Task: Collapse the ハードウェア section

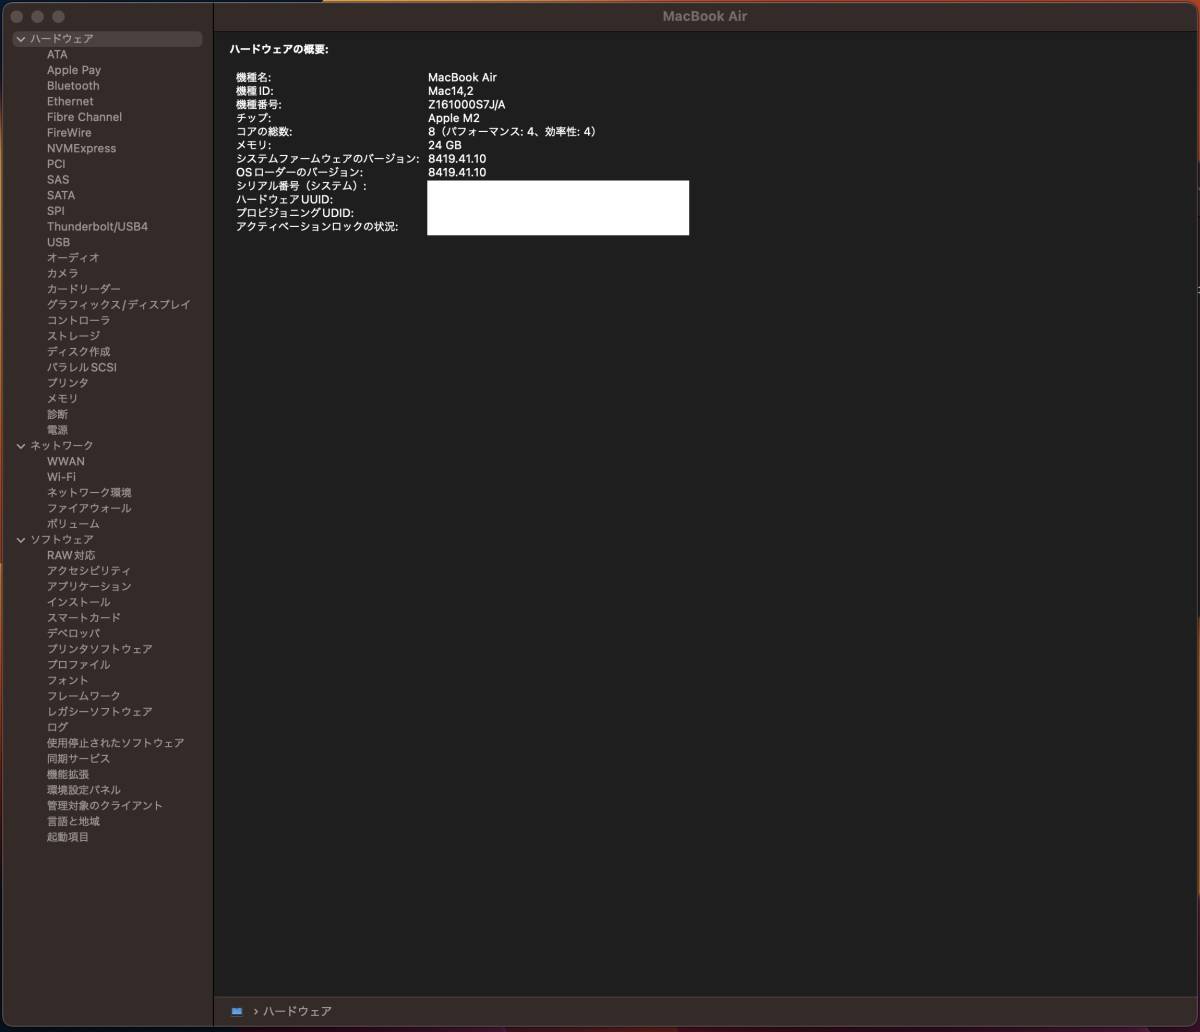Action: pos(21,39)
